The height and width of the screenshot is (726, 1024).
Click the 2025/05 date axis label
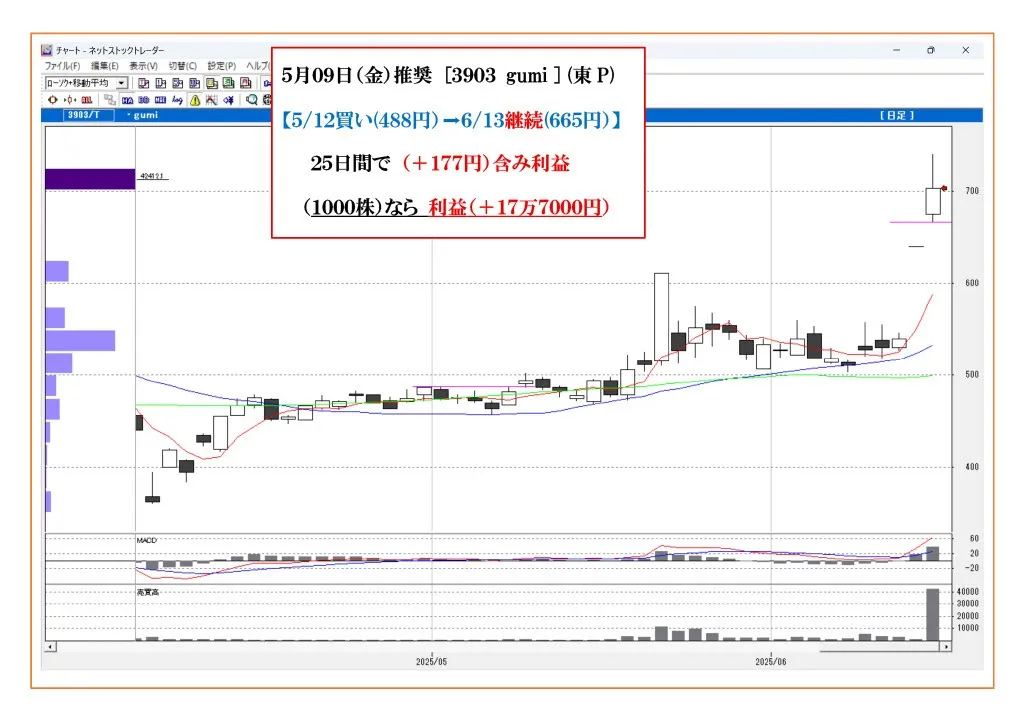[x=432, y=661]
